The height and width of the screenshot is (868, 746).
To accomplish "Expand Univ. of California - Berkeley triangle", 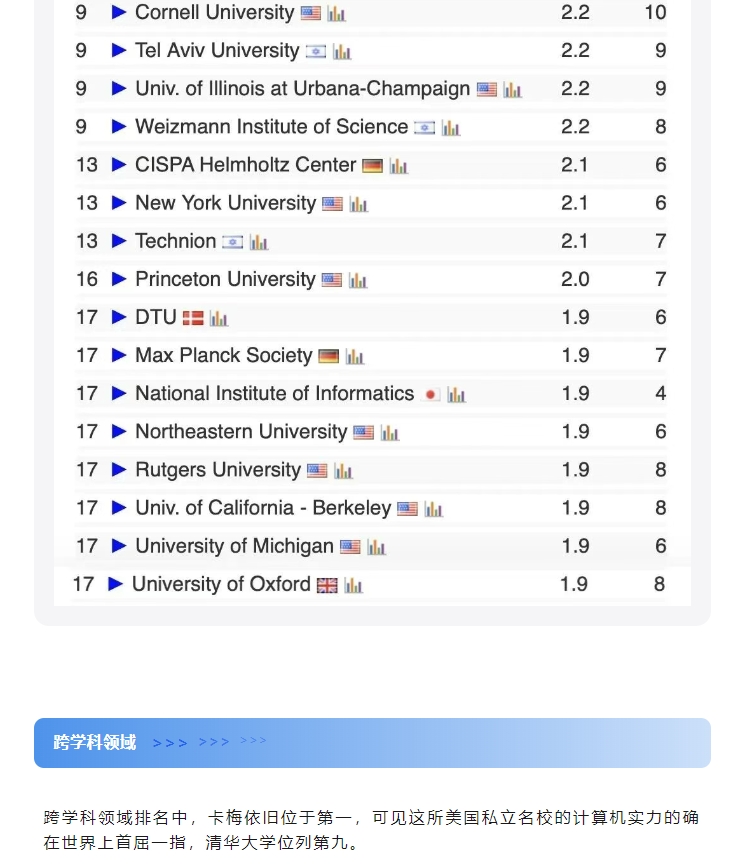I will (x=119, y=508).
